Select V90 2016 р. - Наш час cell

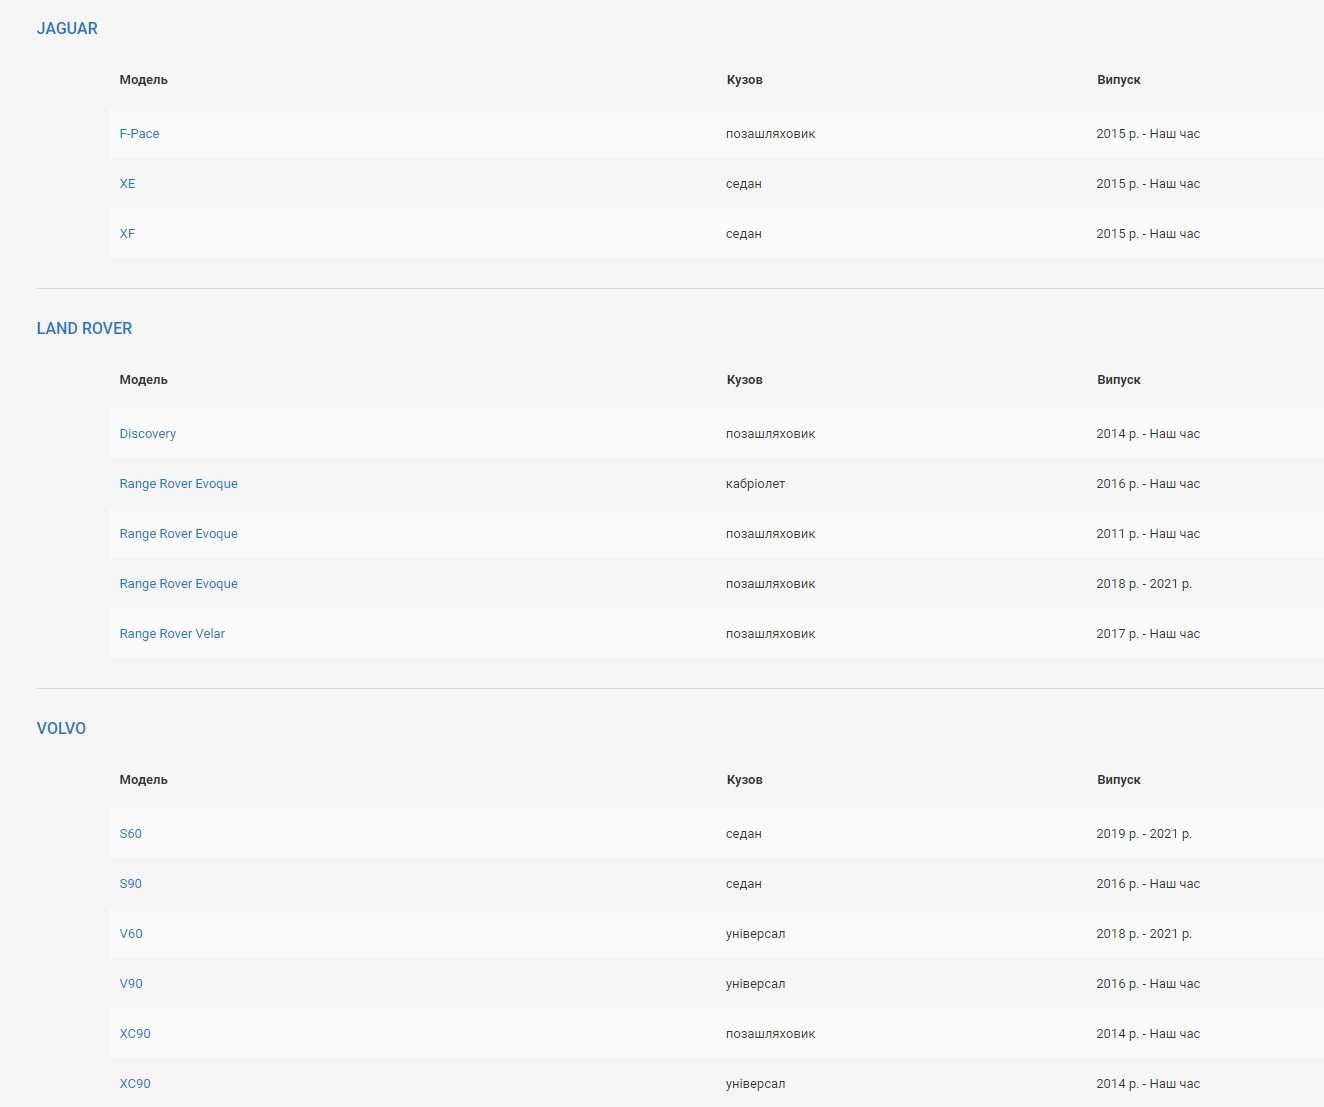pos(1148,983)
